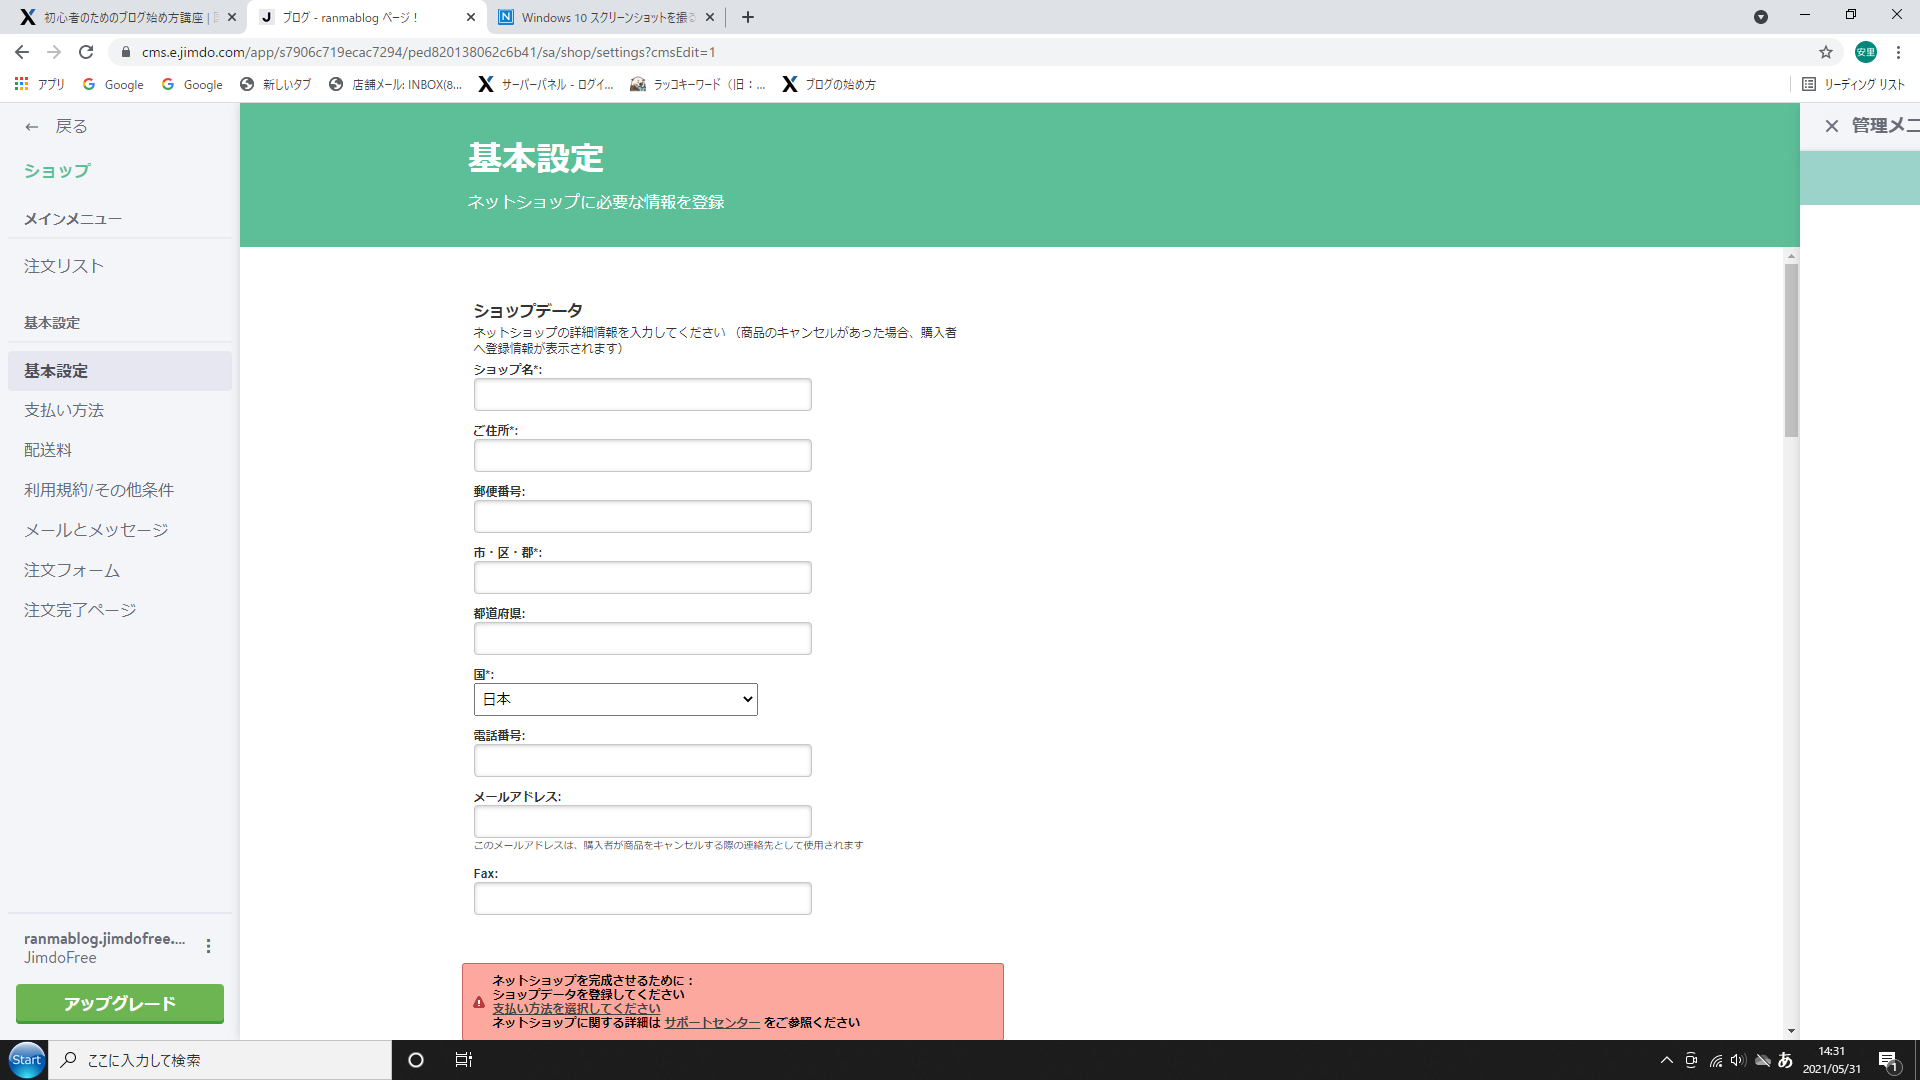Screen dimensions: 1920x1080
Task: Click the Chrome profile avatar icon
Action: click(1865, 52)
